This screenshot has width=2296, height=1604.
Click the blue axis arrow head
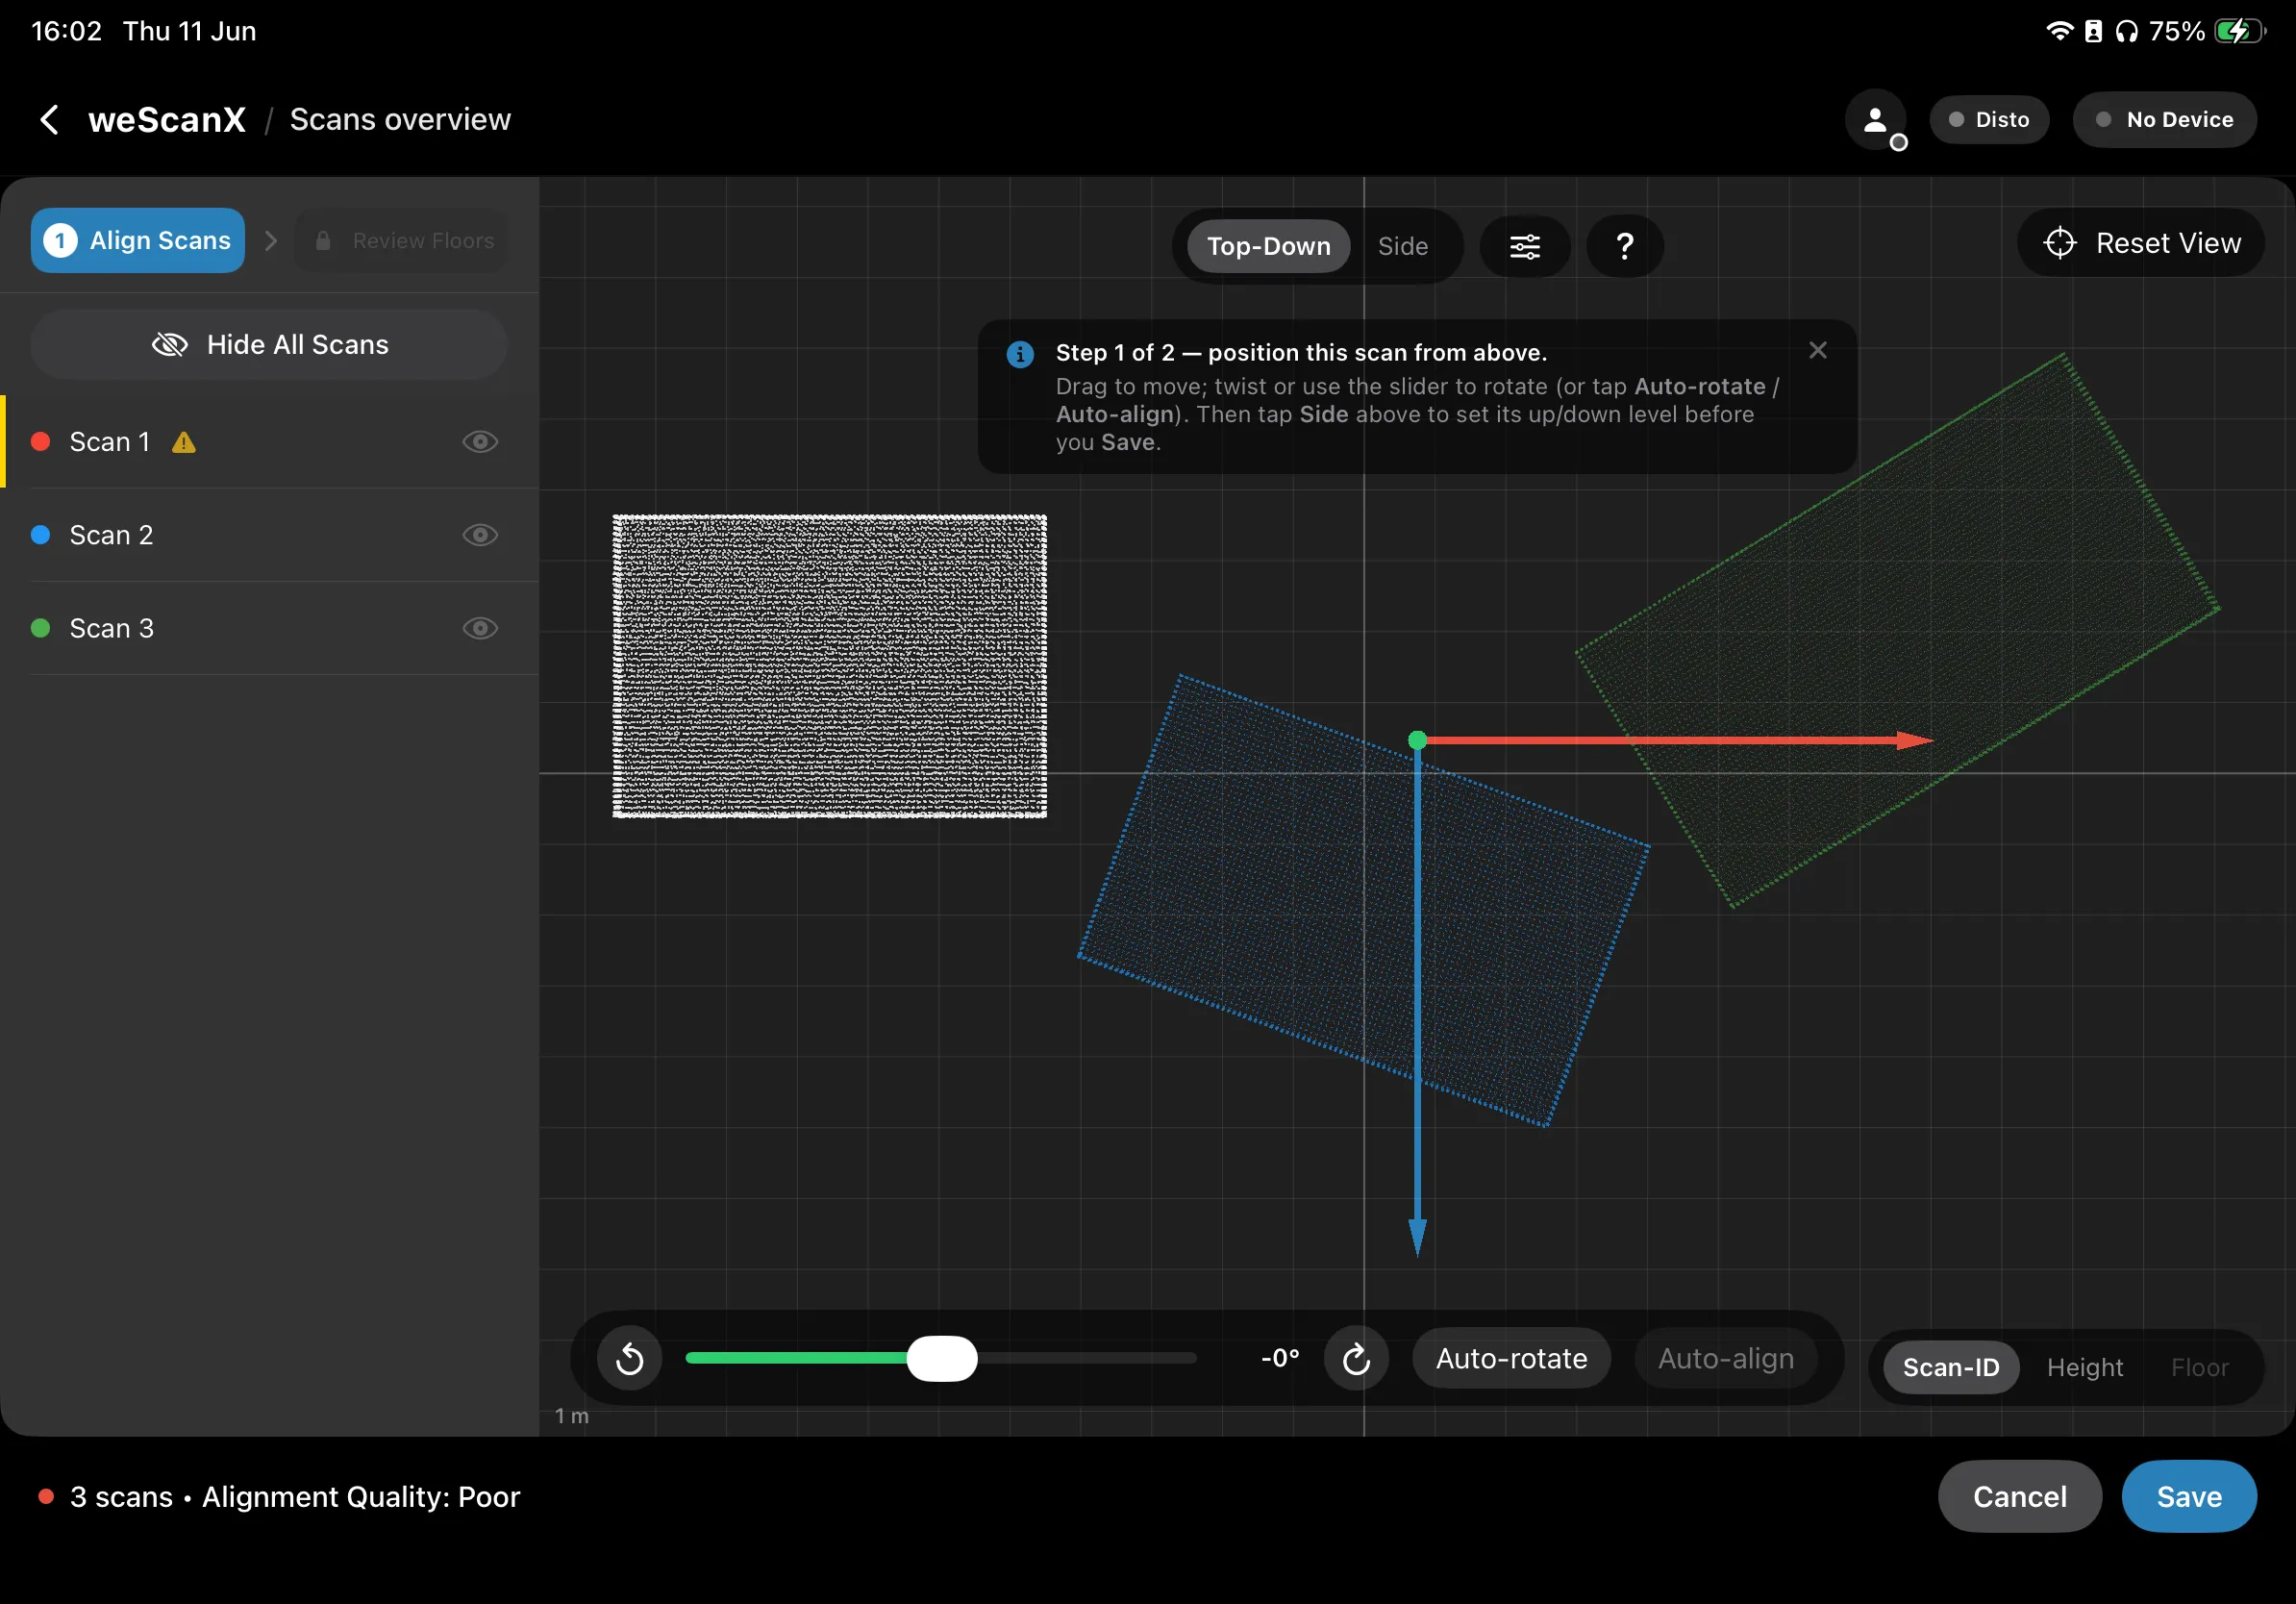1417,1237
